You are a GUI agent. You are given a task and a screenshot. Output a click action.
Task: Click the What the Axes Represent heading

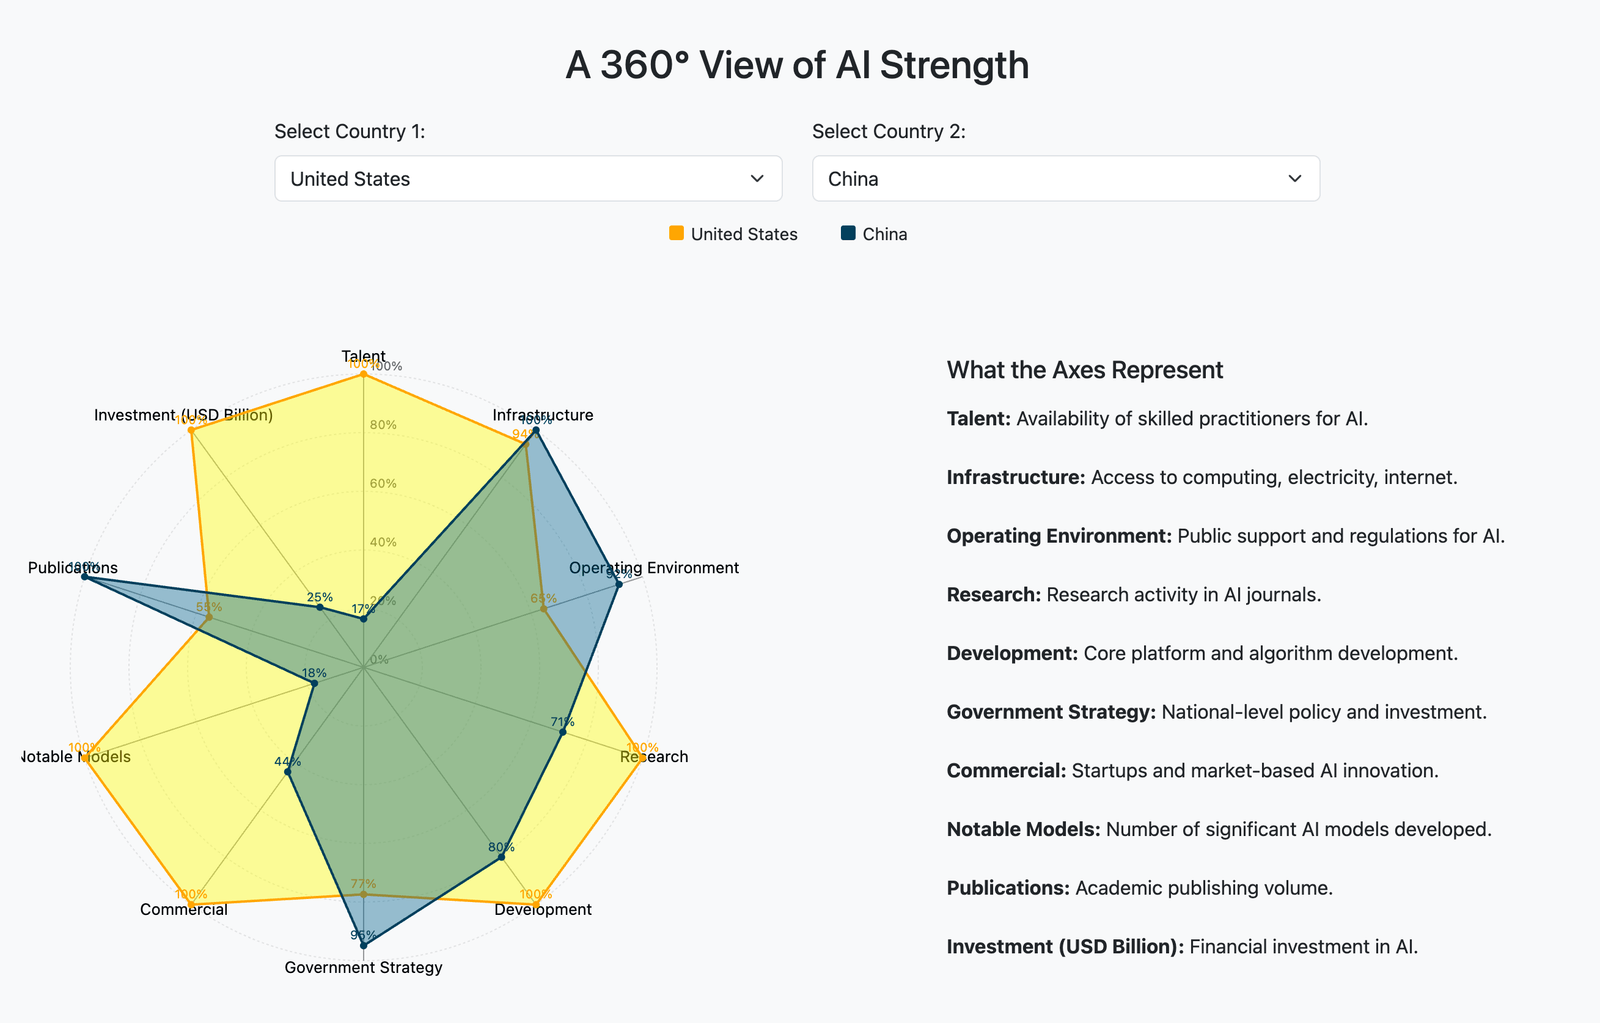[x=1084, y=370]
